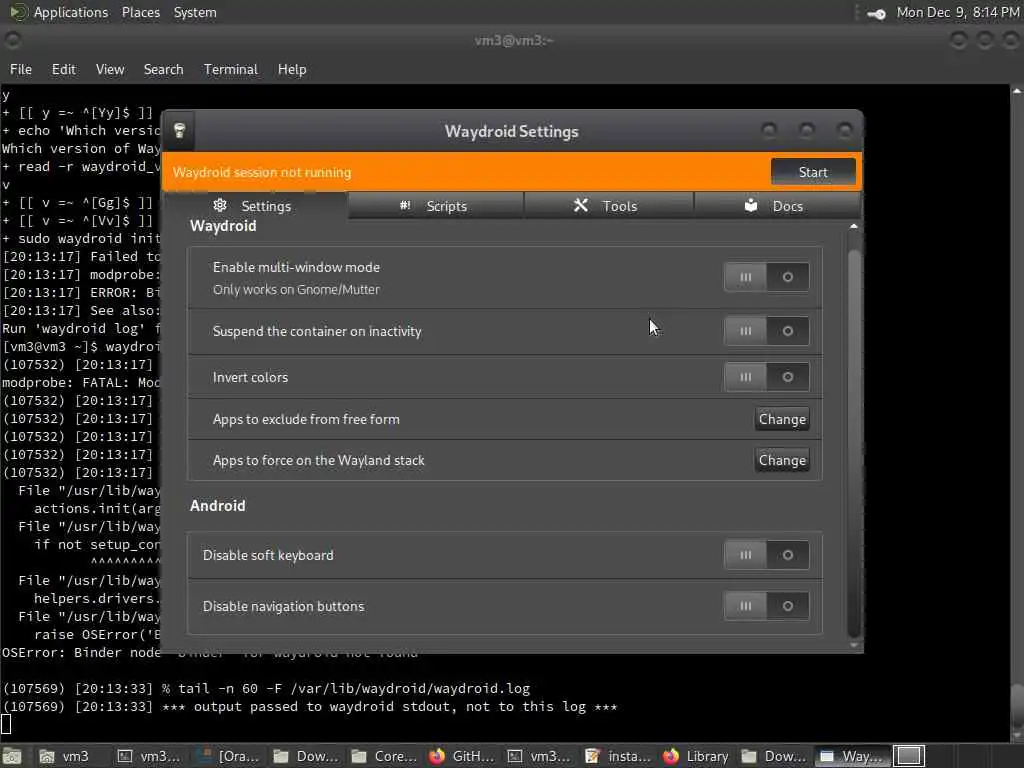Change apps forced on the Wayland stack
Image resolution: width=1024 pixels, height=768 pixels.
782,460
